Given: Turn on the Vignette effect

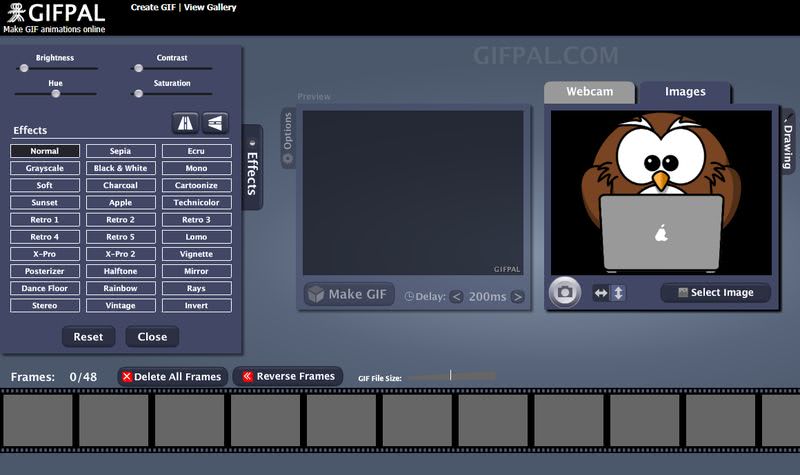Looking at the screenshot, I should (196, 254).
